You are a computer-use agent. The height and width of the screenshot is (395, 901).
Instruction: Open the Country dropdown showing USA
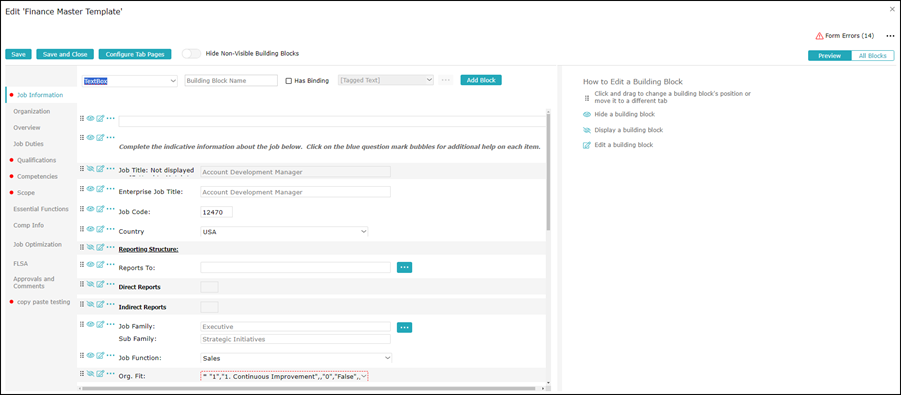284,232
